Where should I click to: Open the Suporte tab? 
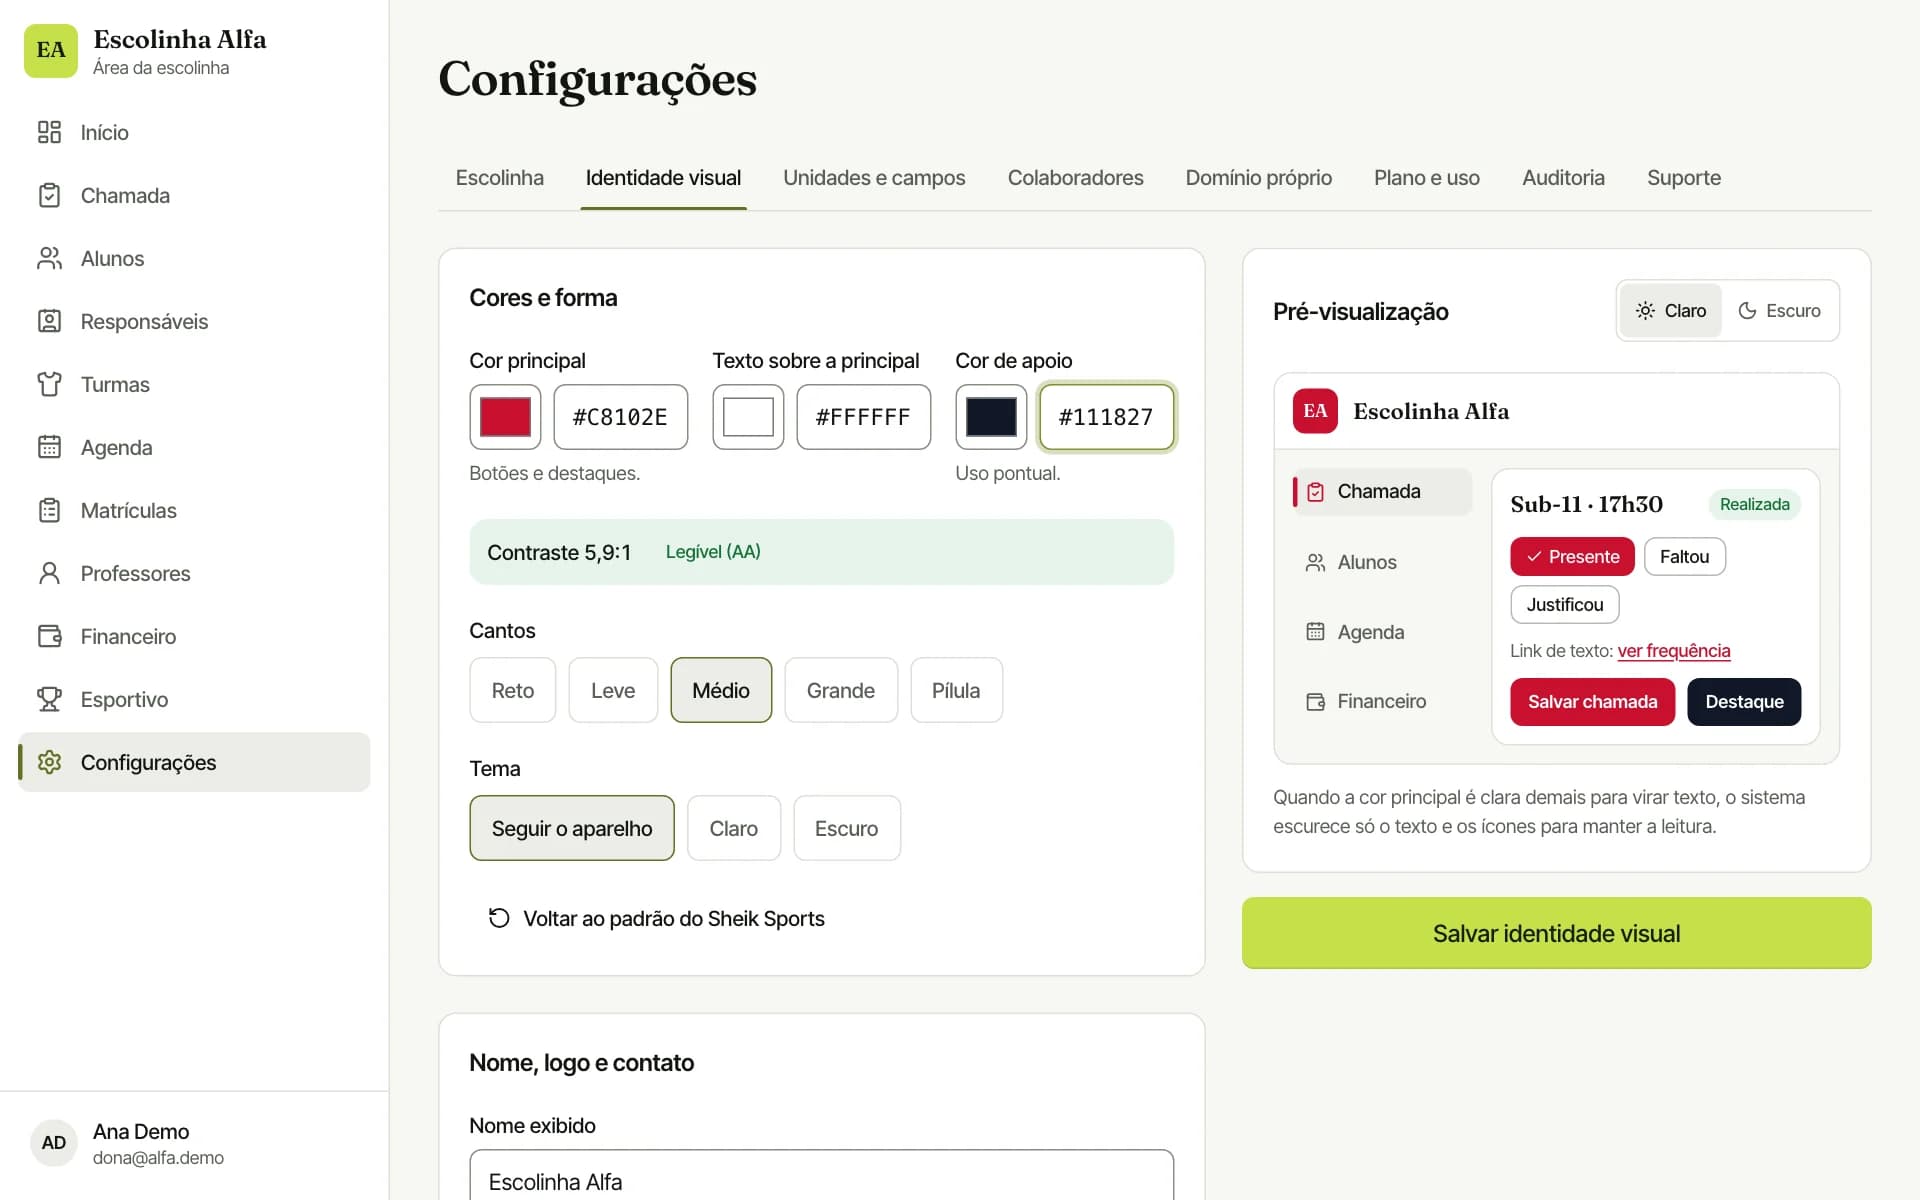[x=1684, y=178]
